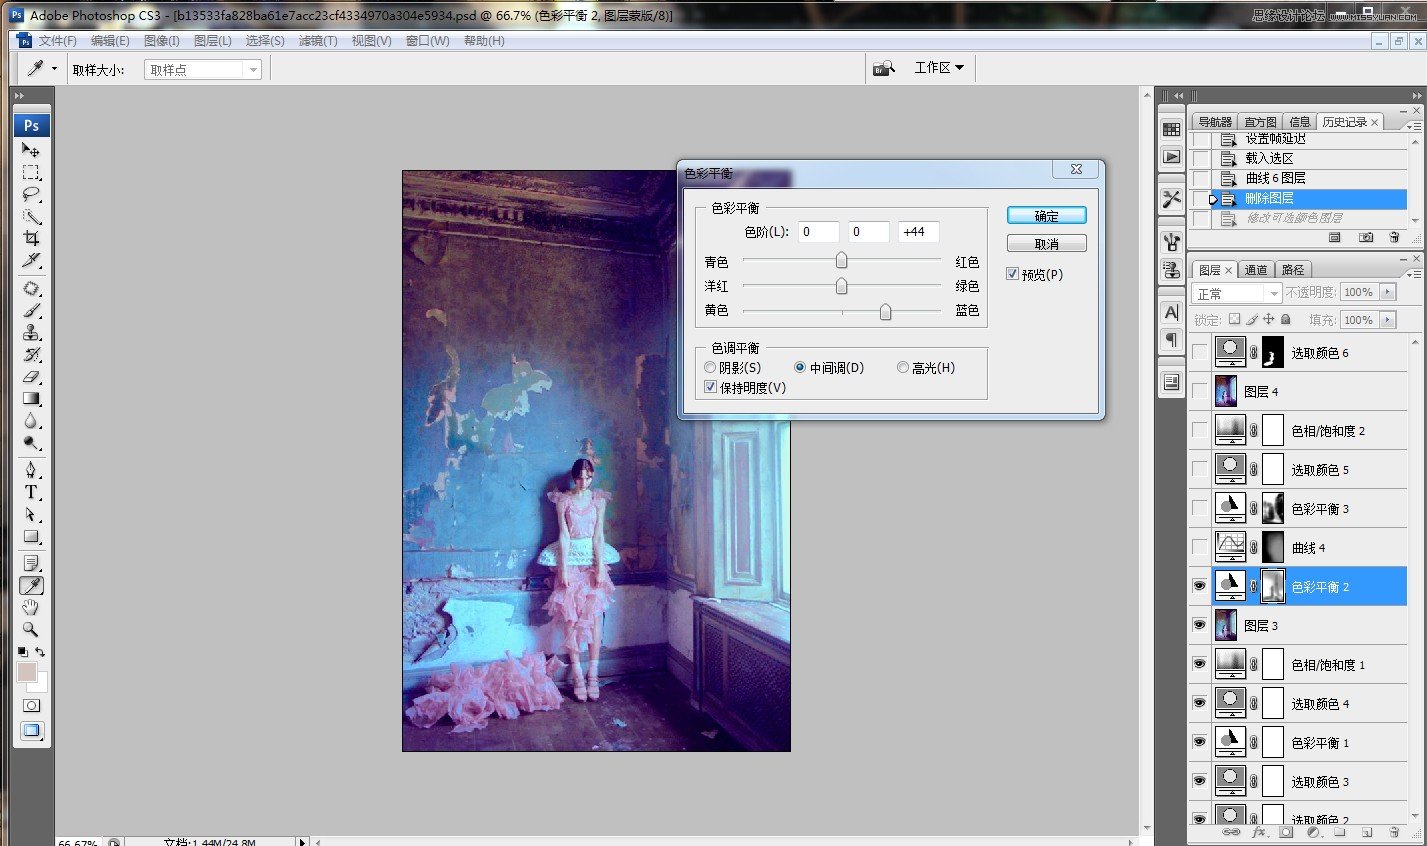Image resolution: width=1427 pixels, height=846 pixels.
Task: Select the Slice tool
Action: coord(31,260)
